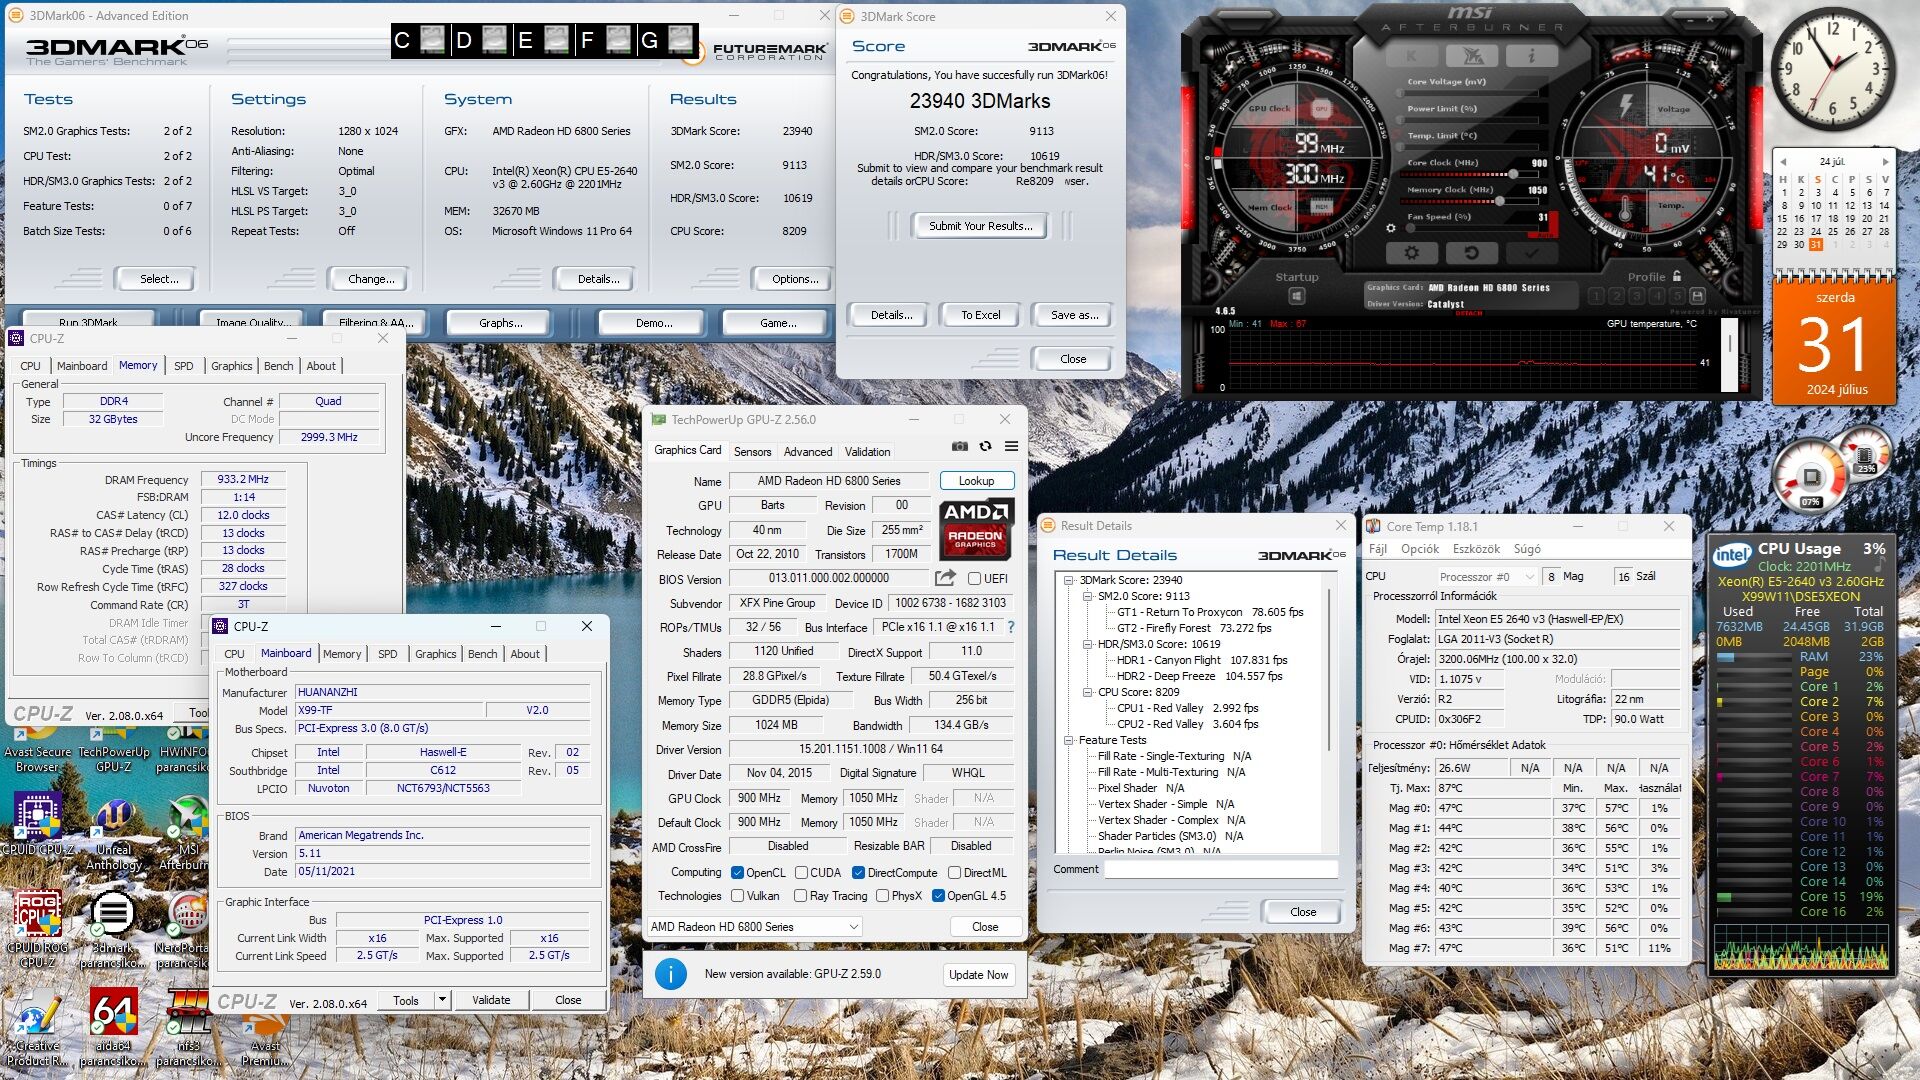
Task: Open the Opciók menu in Core Temp
Action: (x=1420, y=549)
